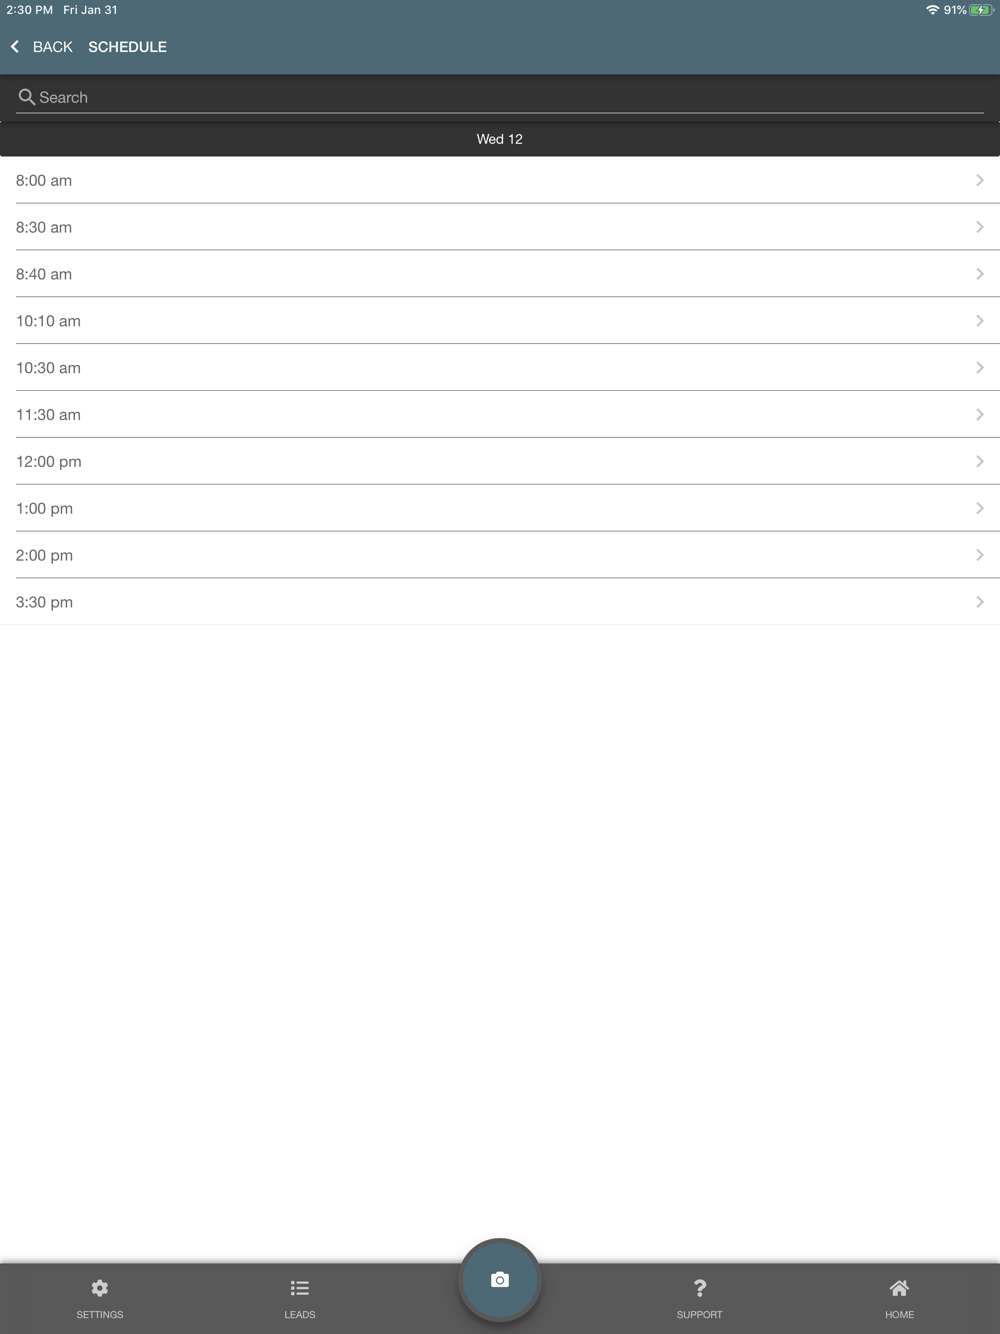Expand the 8:00 am chevron
1000x1334 pixels.
[x=980, y=180]
